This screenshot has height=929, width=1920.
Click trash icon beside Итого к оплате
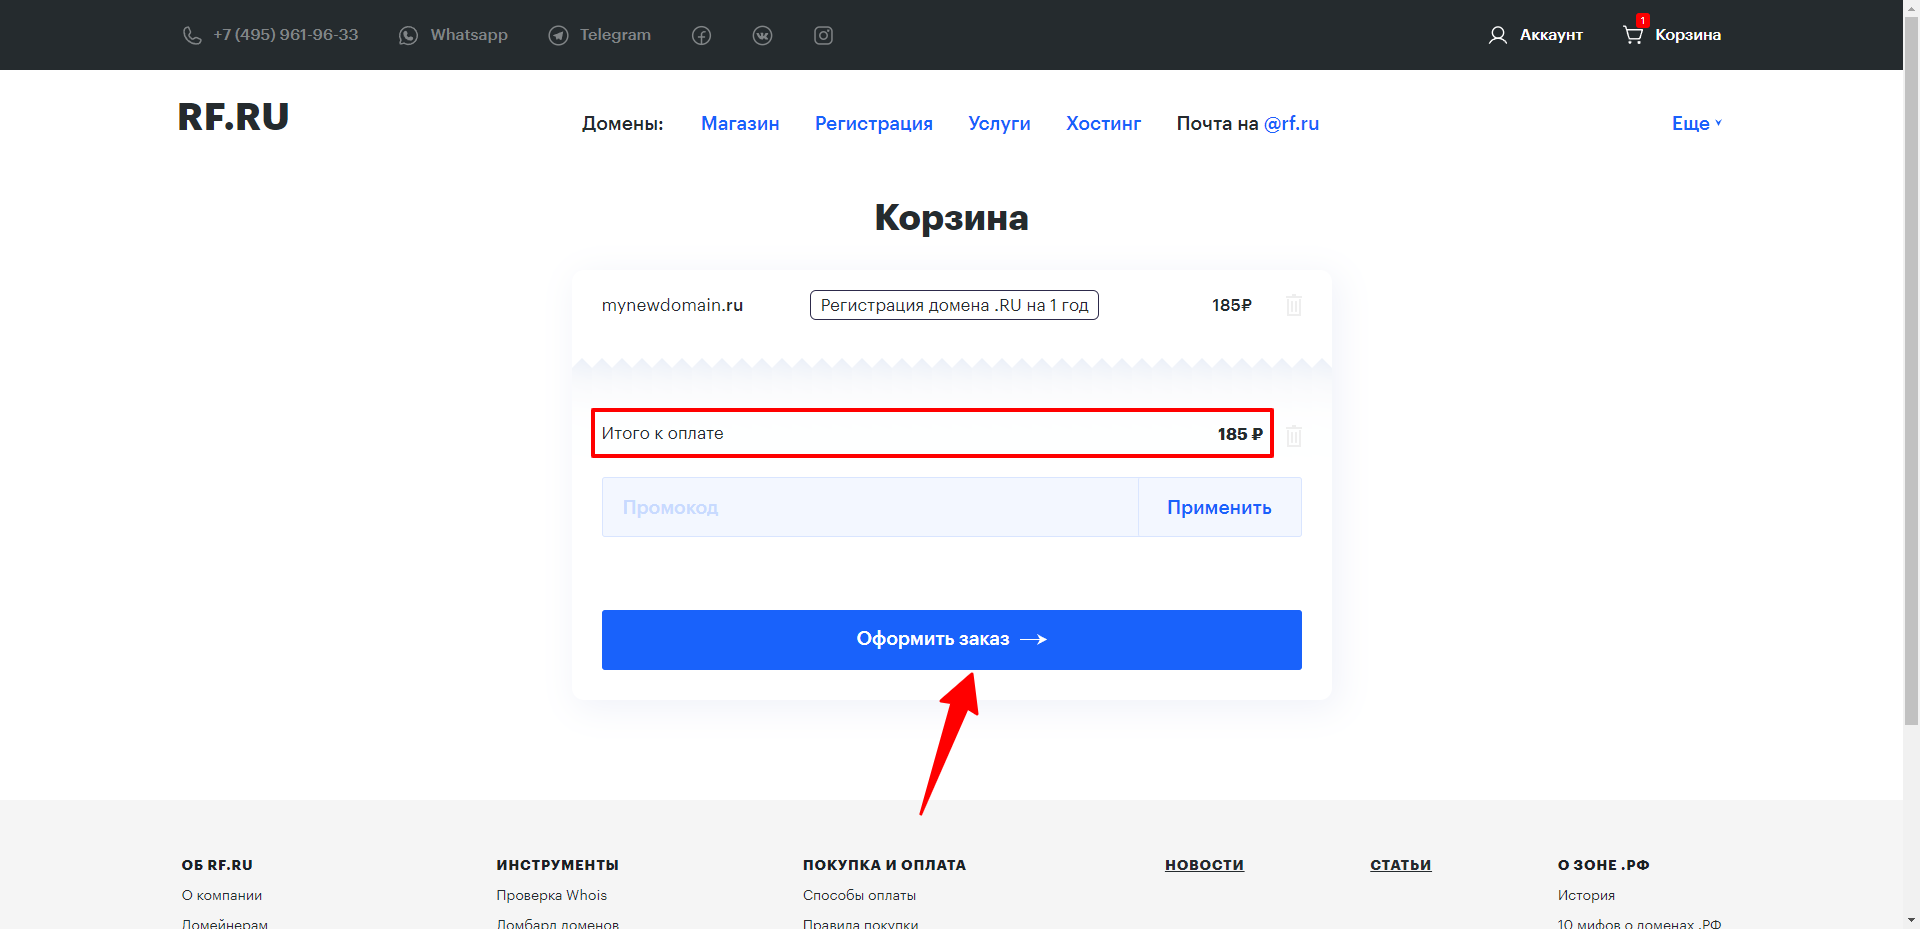point(1293,436)
